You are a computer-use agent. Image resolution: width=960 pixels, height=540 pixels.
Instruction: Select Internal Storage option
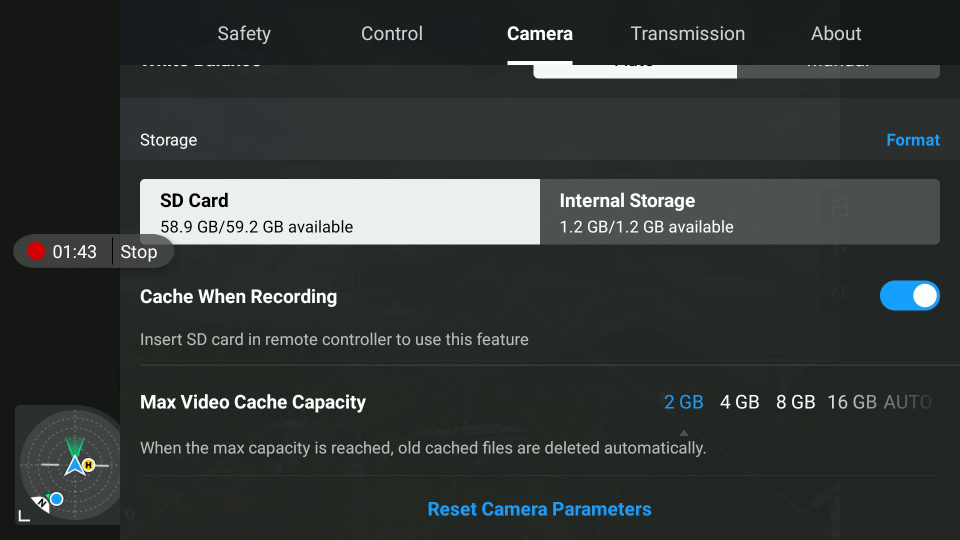740,212
